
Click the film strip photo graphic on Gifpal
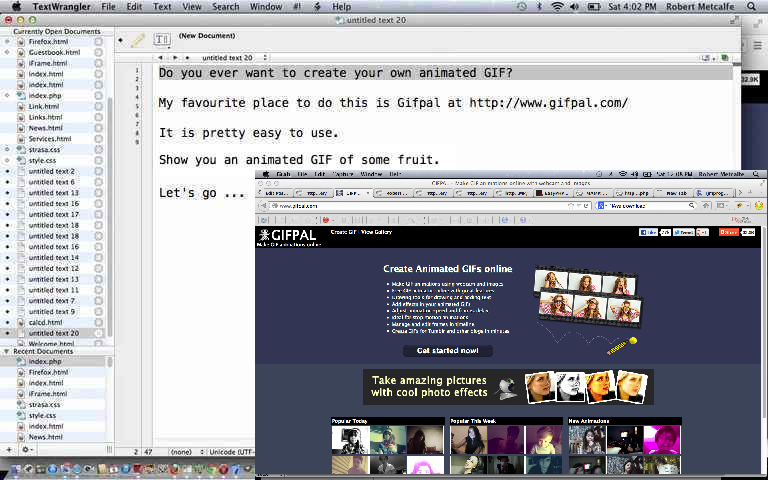click(x=588, y=296)
